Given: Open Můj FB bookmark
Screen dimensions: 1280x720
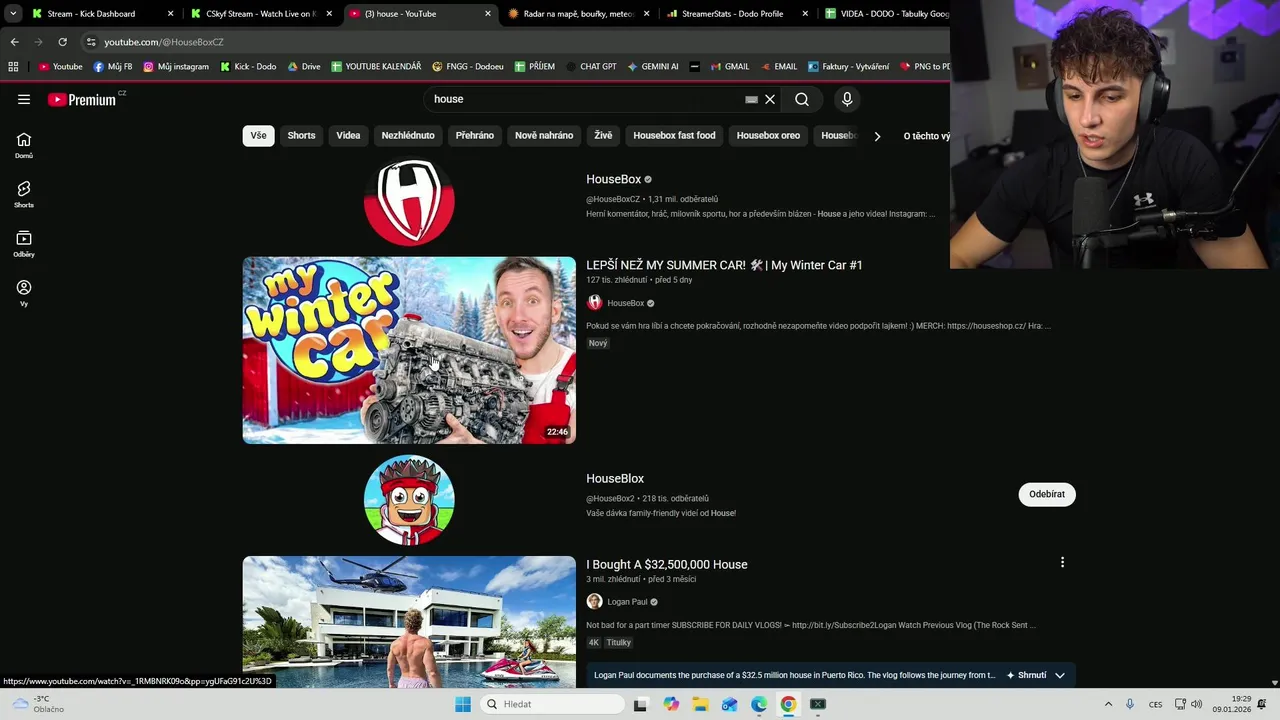Looking at the screenshot, I should click(x=113, y=66).
